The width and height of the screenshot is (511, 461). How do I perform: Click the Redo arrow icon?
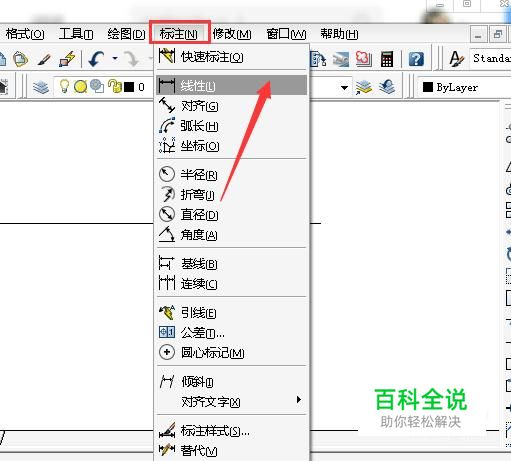(x=132, y=59)
